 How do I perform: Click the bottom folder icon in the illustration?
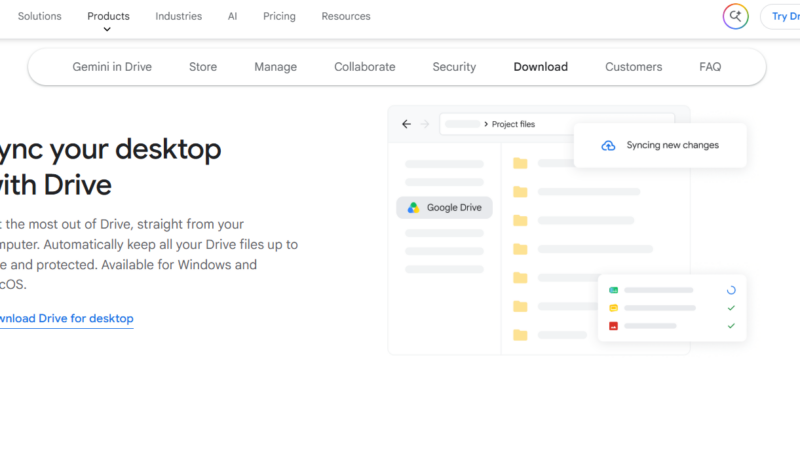pos(520,335)
